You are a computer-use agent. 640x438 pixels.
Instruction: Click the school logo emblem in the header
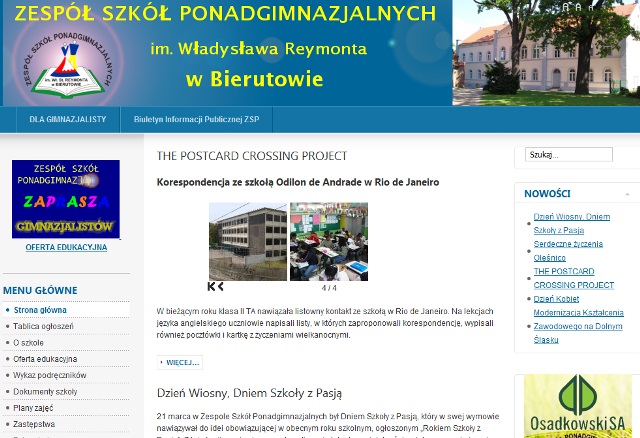click(x=68, y=65)
